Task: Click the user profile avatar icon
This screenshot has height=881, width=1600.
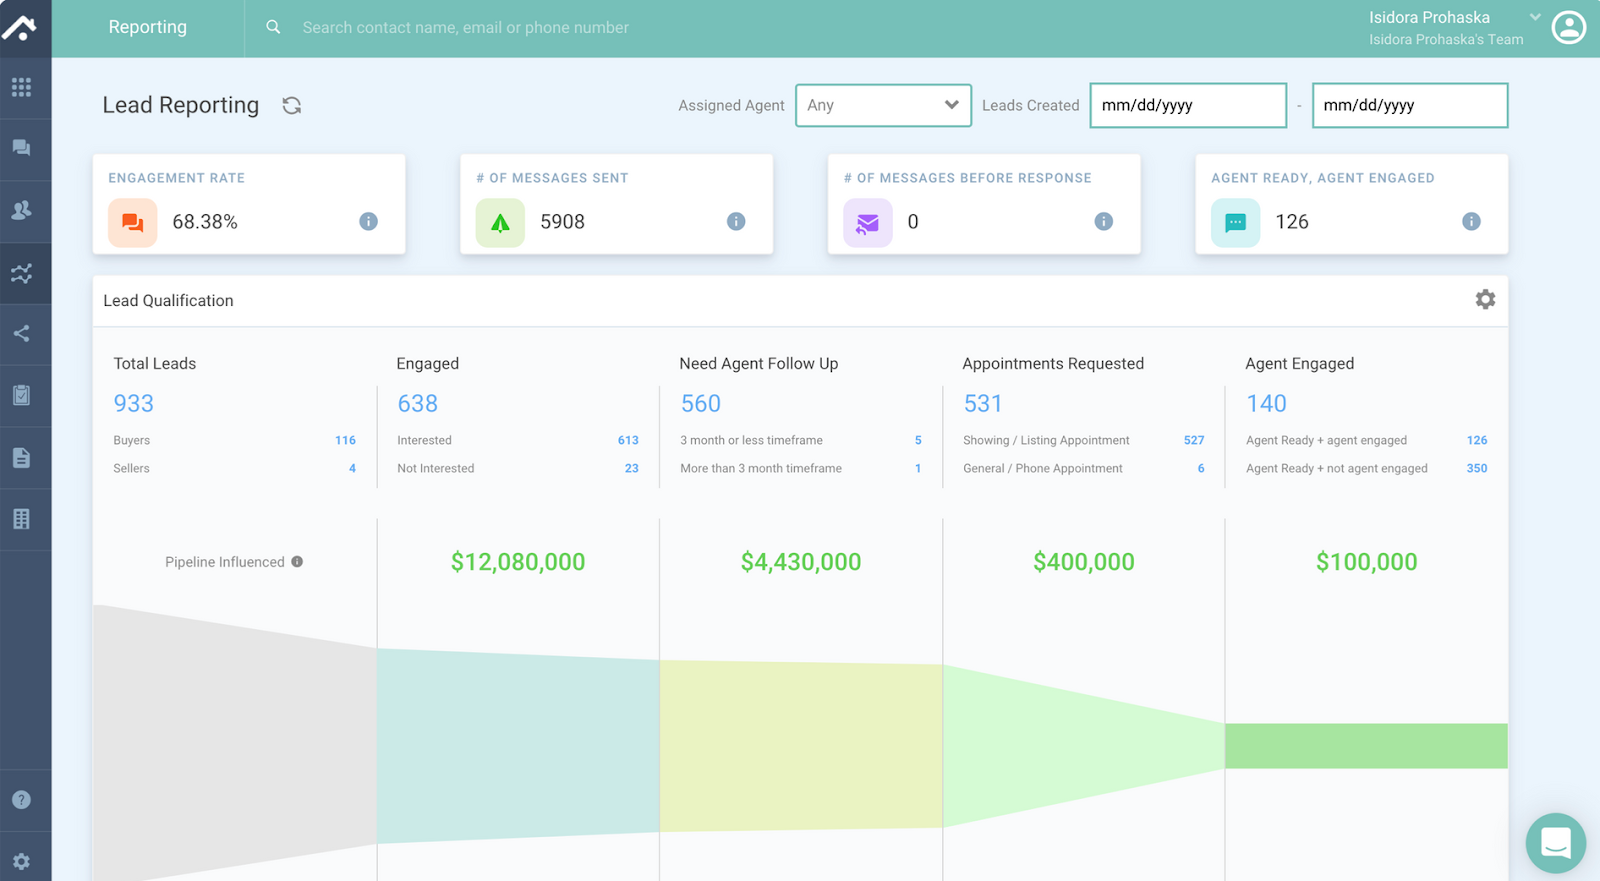Action: [1568, 28]
